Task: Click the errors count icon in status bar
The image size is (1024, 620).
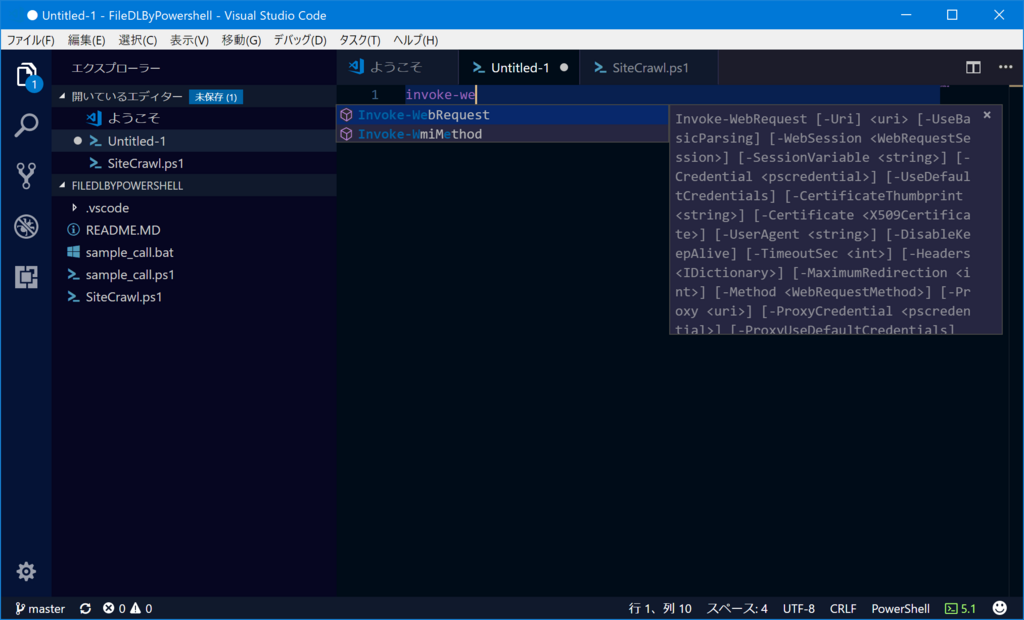Action: 108,608
